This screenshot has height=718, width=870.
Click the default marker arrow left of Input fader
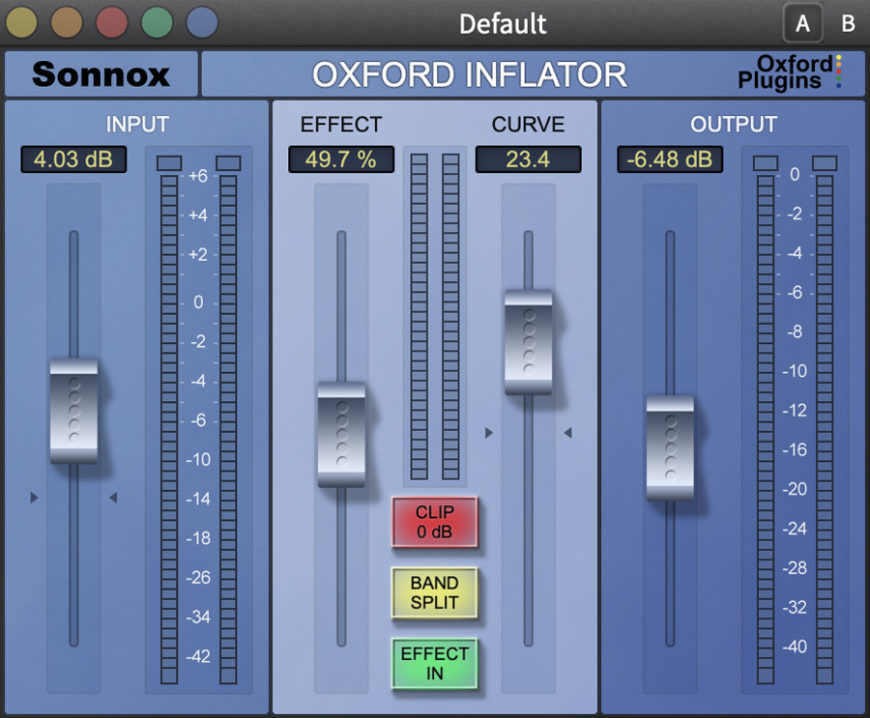pos(35,497)
